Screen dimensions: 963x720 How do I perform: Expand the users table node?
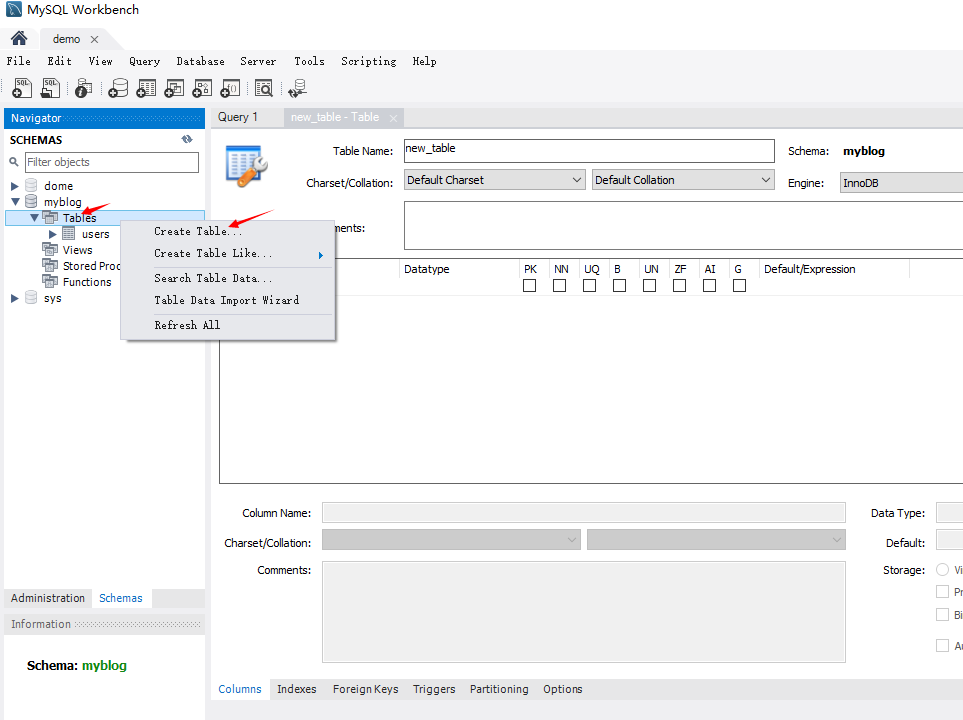coord(53,234)
